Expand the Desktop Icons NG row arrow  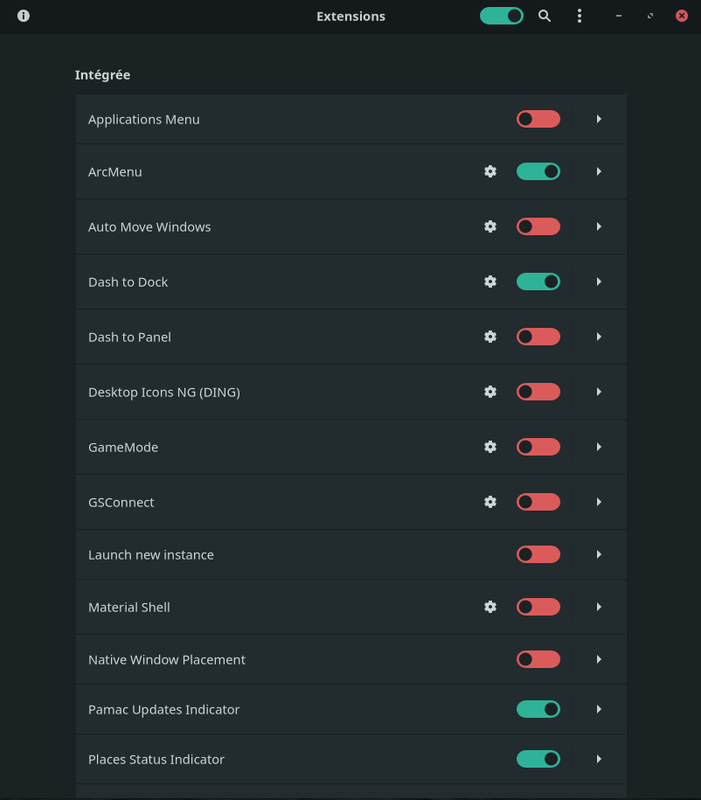pyautogui.click(x=599, y=392)
